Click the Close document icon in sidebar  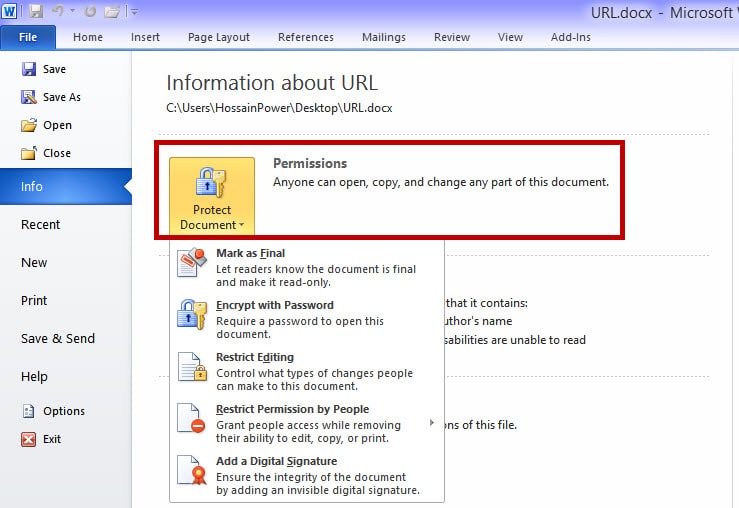29,153
